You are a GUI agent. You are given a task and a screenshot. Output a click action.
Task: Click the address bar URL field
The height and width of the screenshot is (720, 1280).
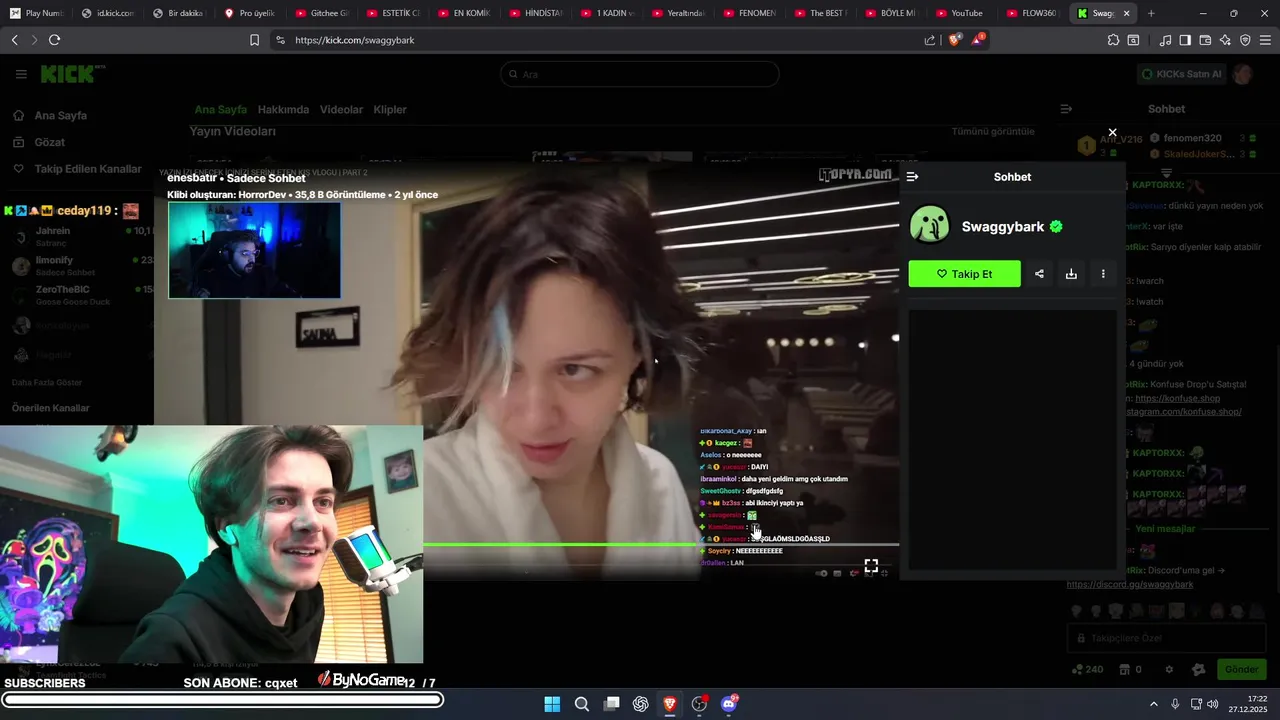[x=600, y=40]
